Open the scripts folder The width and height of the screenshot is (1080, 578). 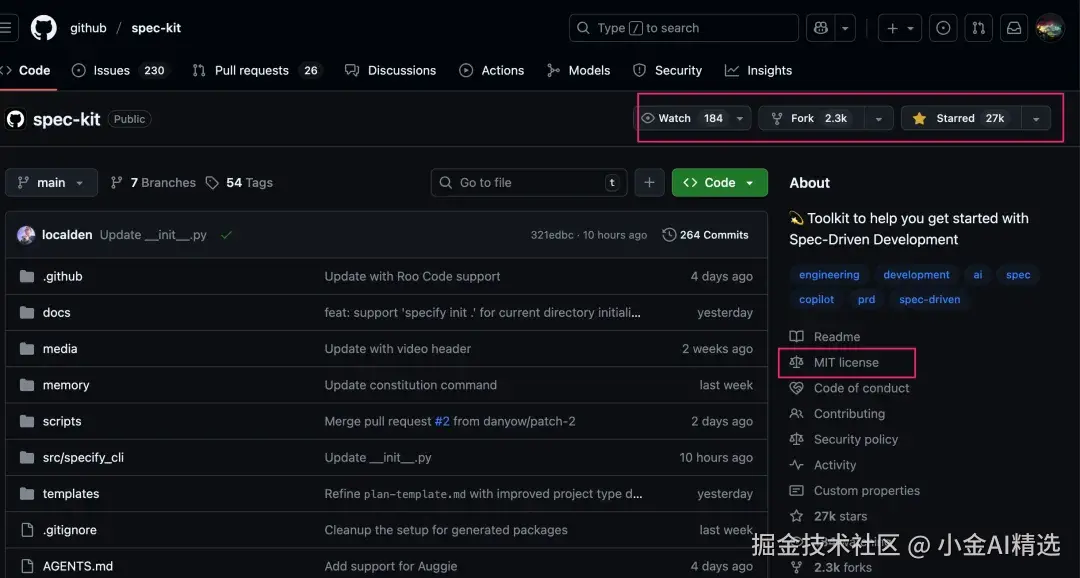(x=62, y=422)
